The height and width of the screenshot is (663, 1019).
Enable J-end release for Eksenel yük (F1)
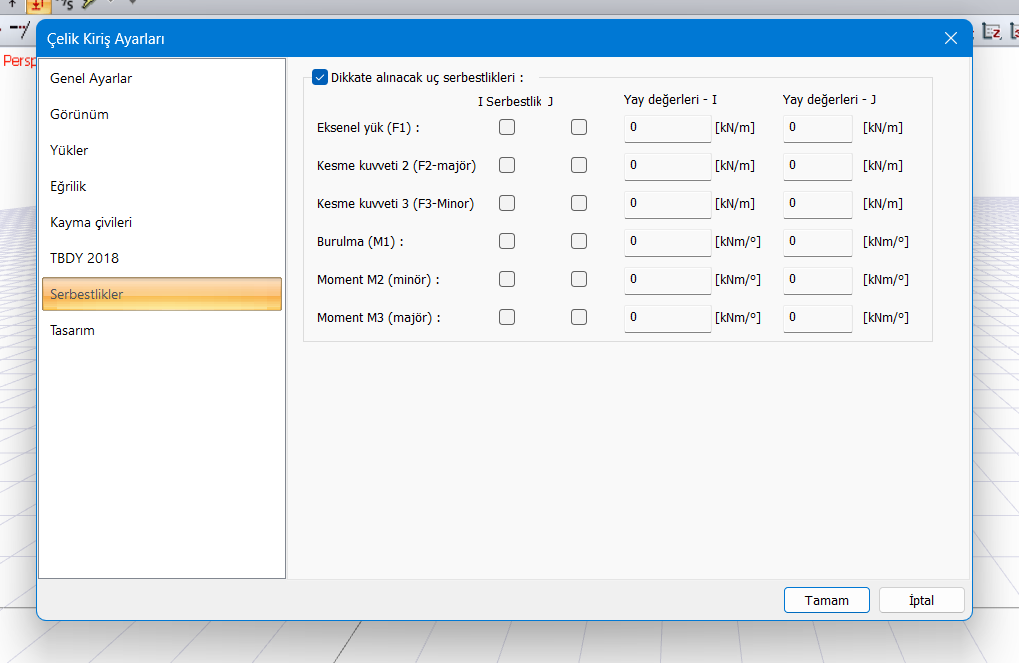[x=579, y=127]
